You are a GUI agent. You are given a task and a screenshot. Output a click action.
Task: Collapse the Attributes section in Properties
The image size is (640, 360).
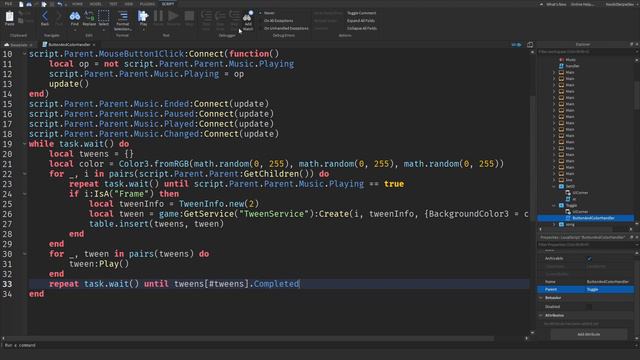(x=541, y=315)
